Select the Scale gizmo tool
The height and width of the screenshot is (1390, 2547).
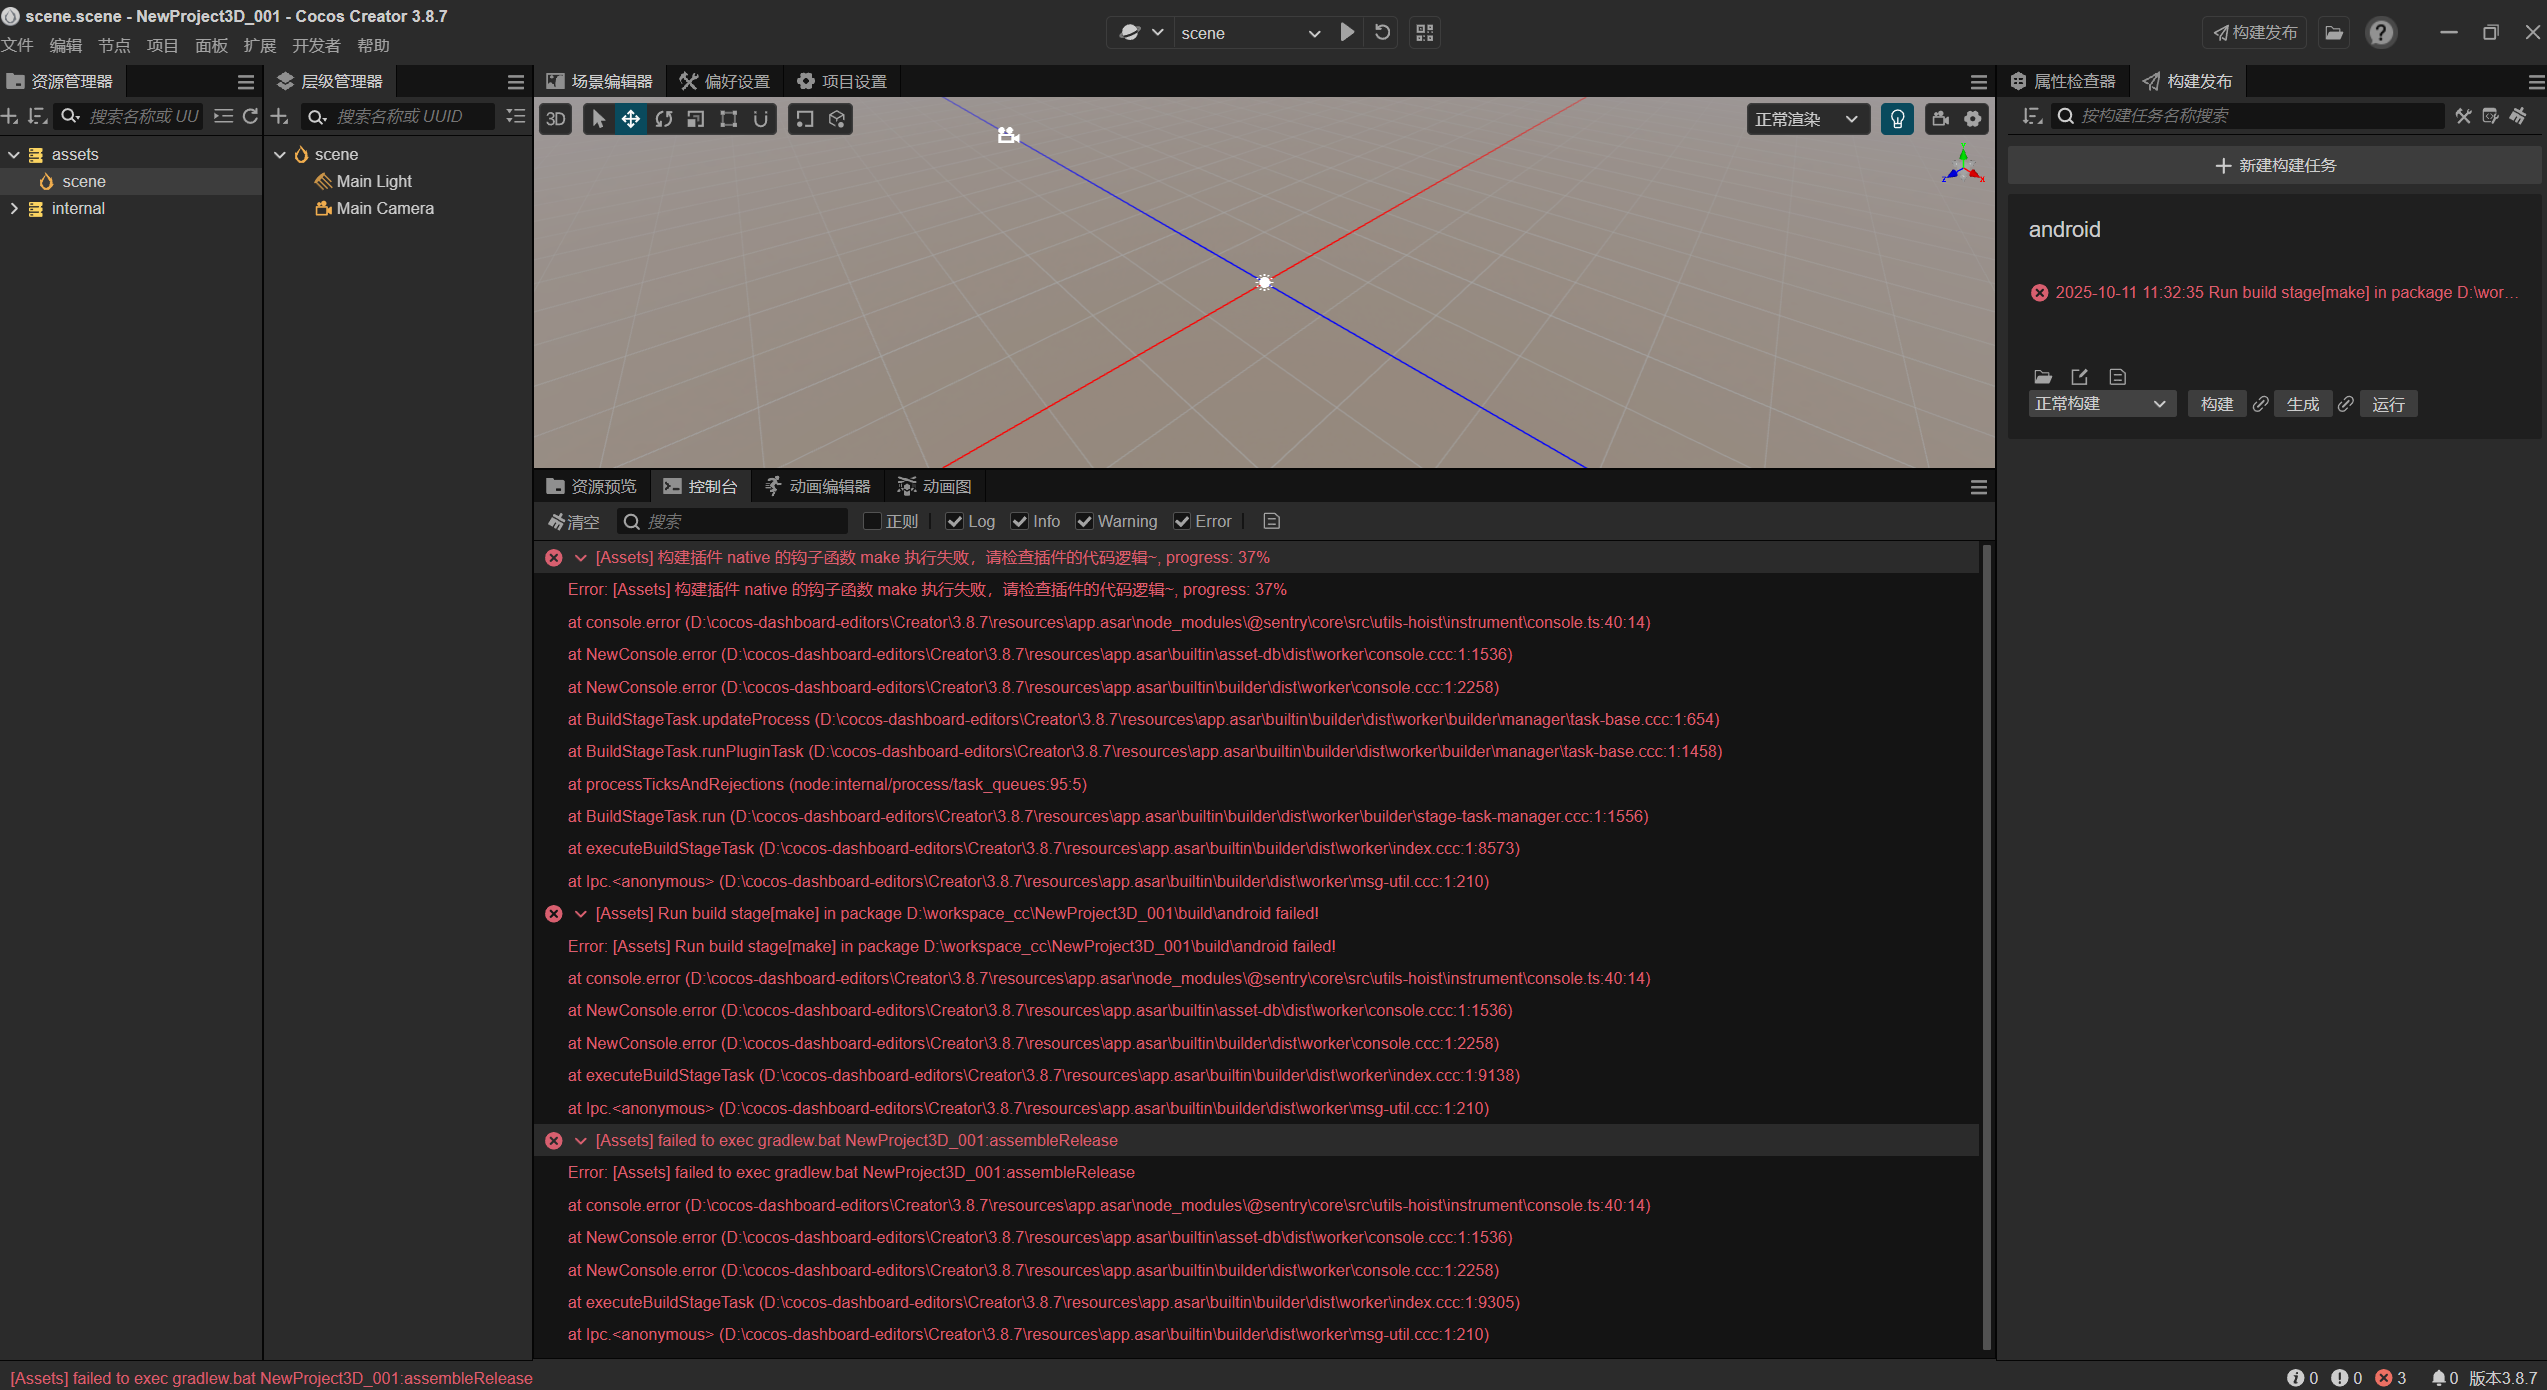696,119
